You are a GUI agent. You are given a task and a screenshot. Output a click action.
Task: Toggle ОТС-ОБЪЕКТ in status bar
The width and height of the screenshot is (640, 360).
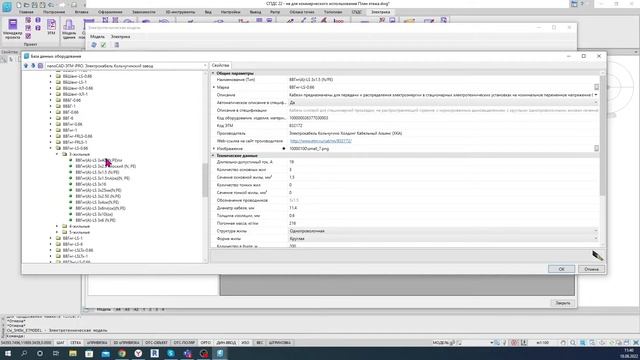(x=156, y=342)
